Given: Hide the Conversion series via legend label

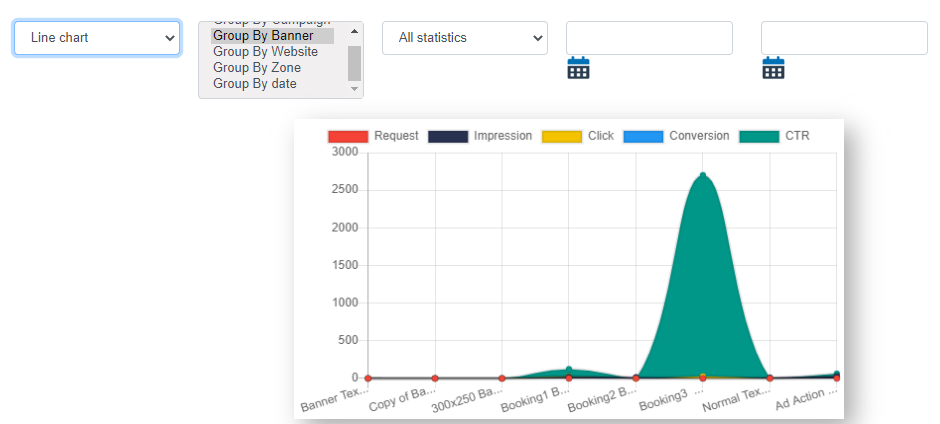Looking at the screenshot, I should (698, 136).
